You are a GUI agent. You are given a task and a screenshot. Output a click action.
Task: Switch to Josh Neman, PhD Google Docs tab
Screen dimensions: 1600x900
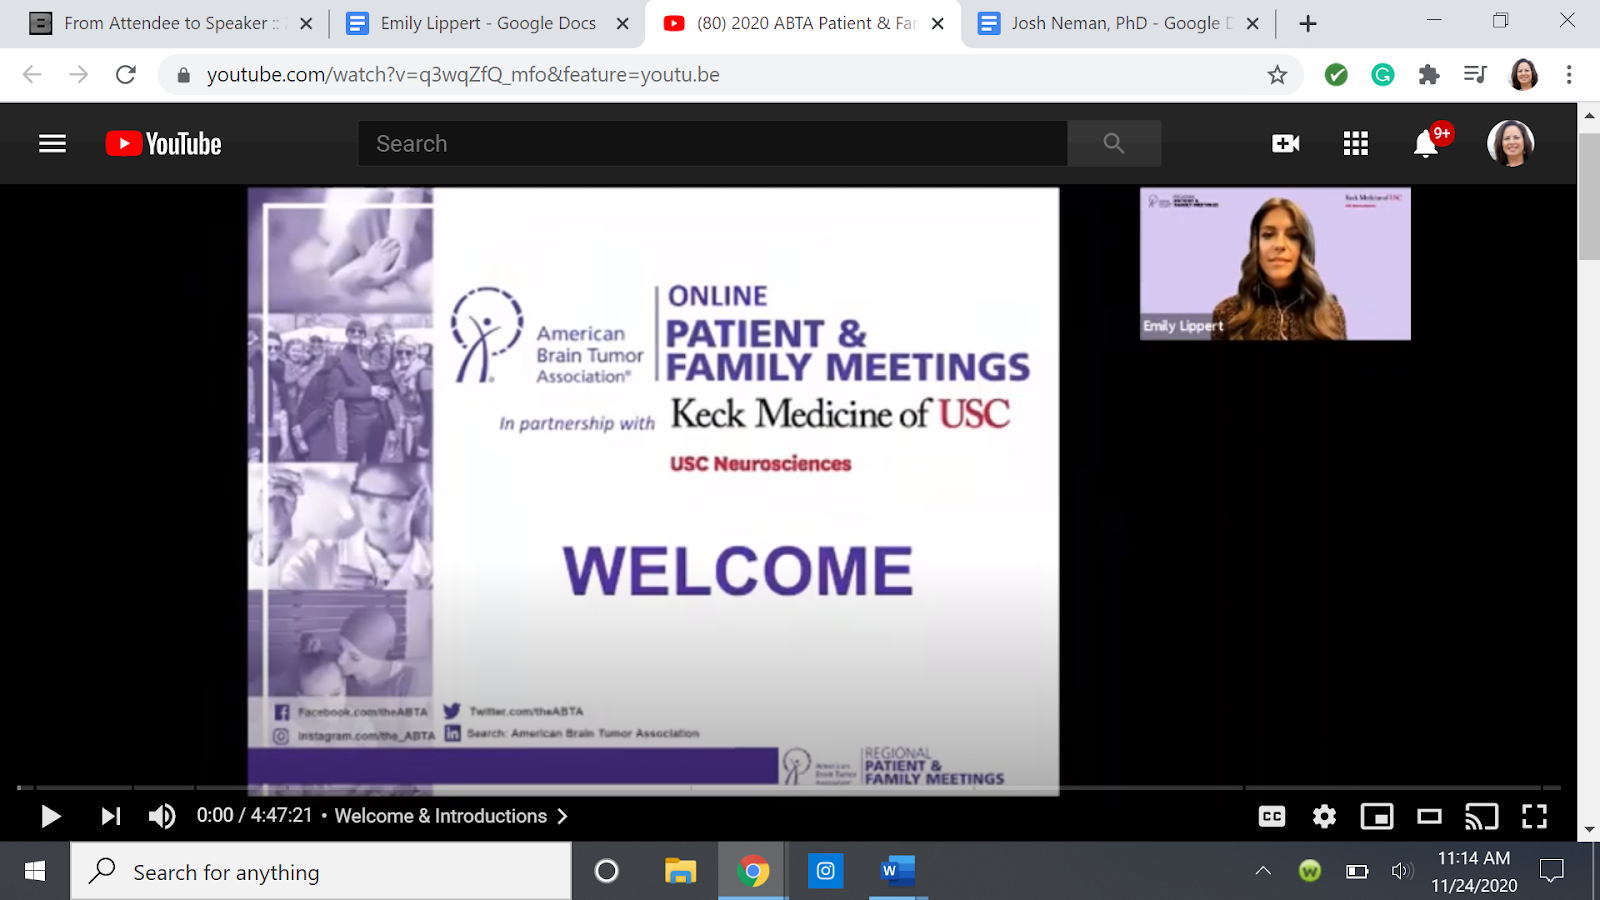1120,23
